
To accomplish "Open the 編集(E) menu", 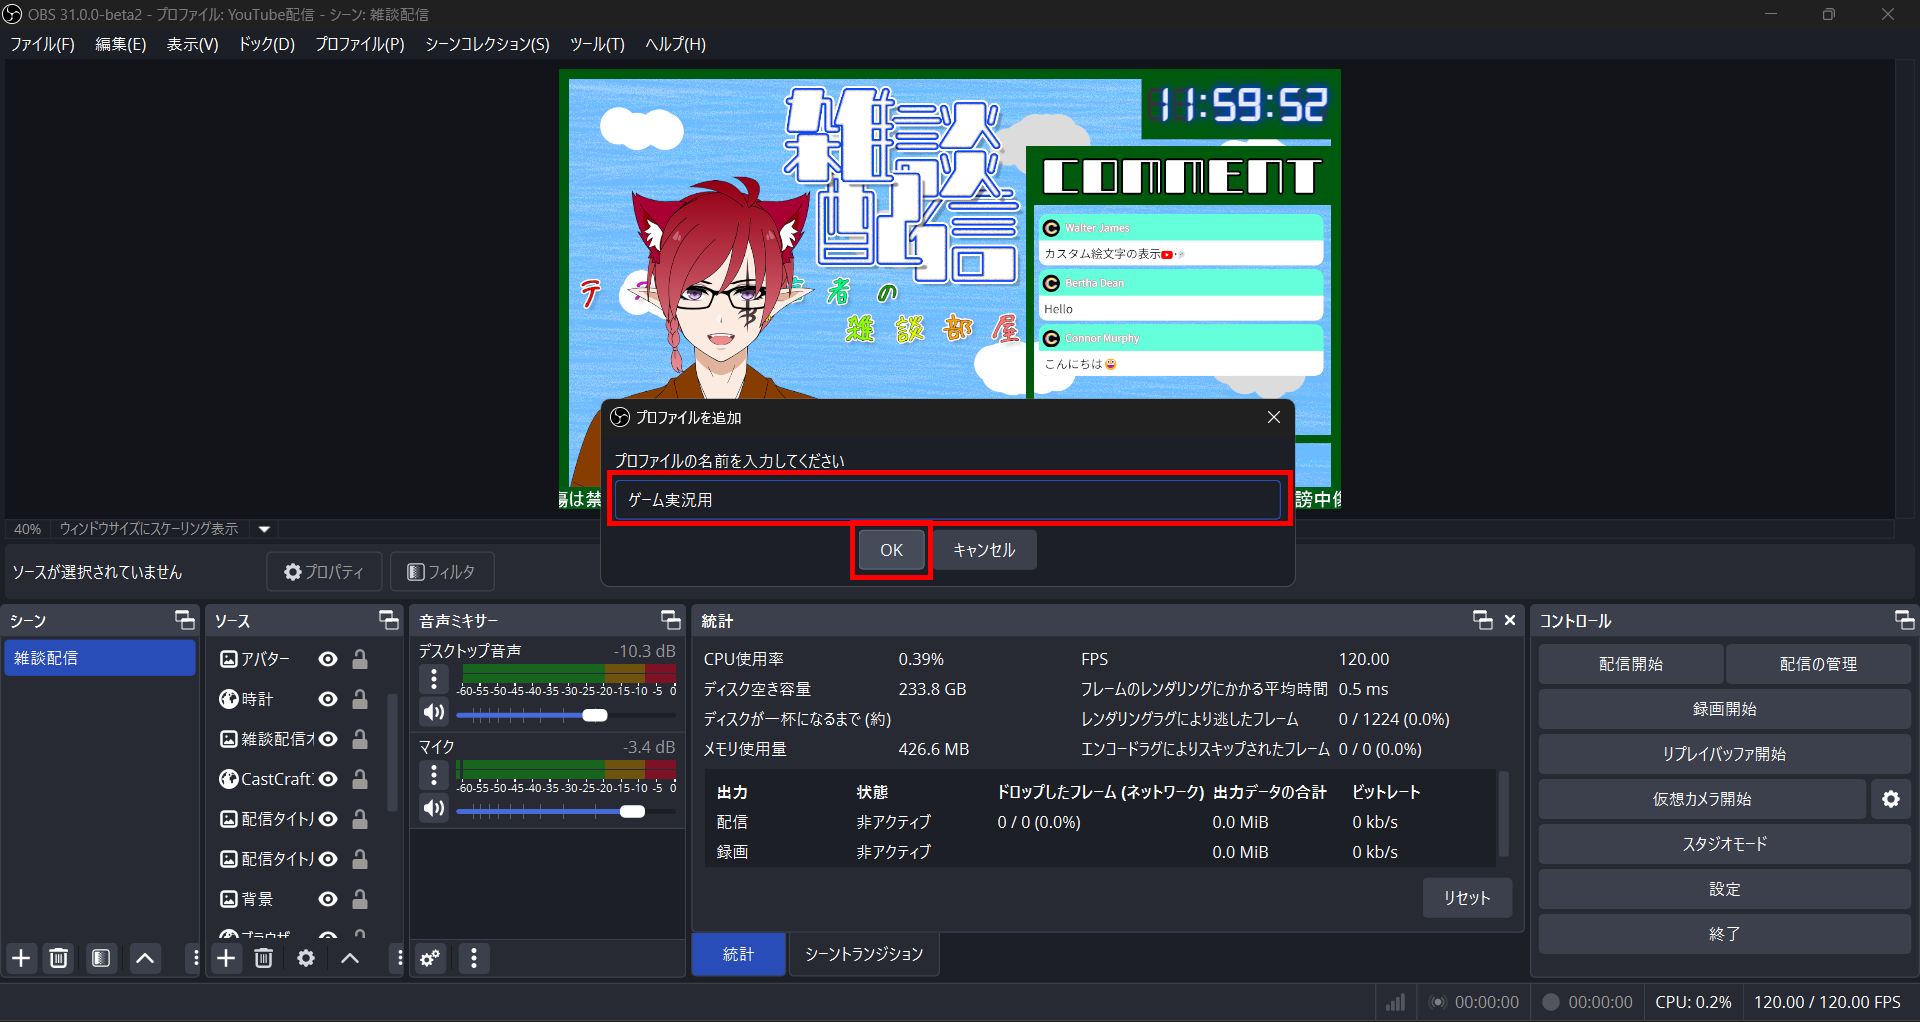I will (x=121, y=44).
